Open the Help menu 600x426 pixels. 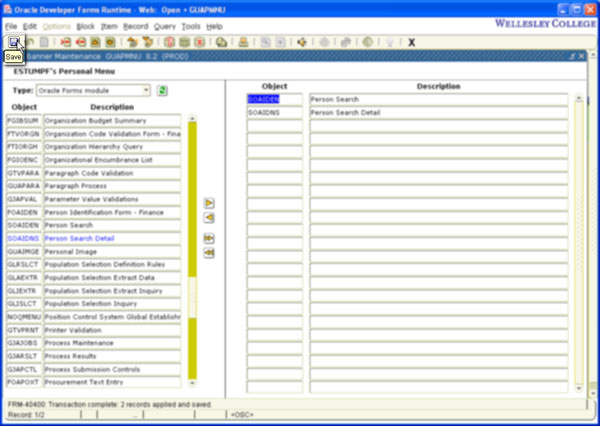coord(215,26)
